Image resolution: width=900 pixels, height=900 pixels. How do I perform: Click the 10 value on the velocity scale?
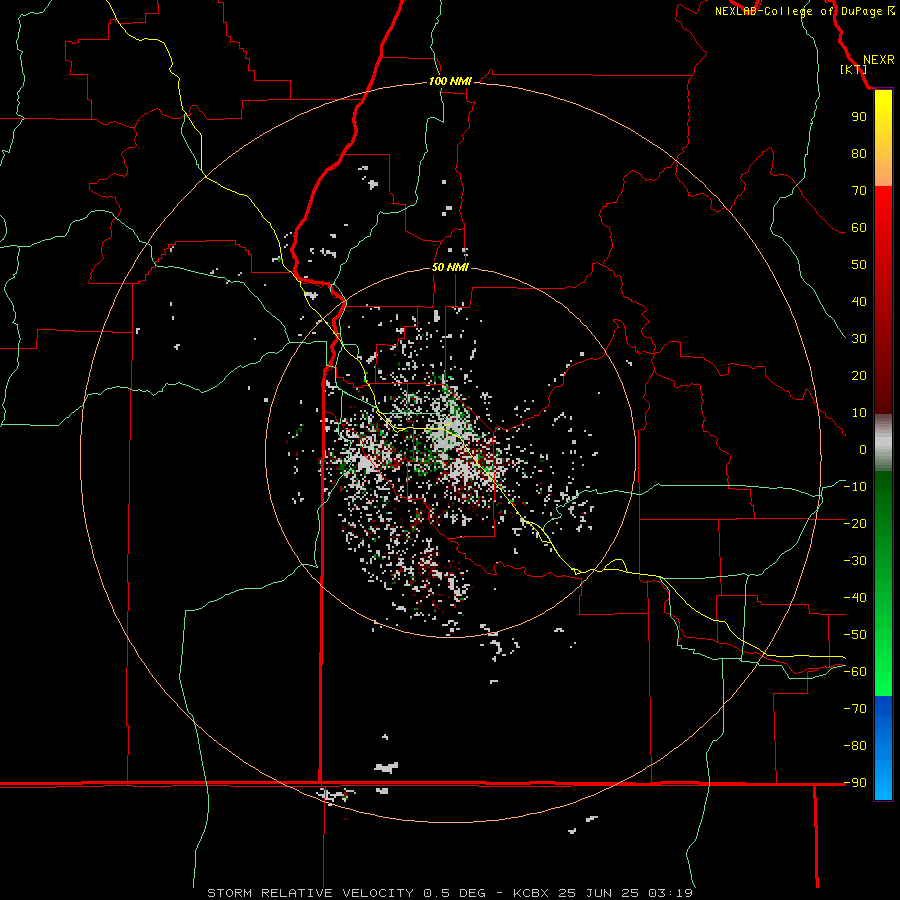(859, 413)
